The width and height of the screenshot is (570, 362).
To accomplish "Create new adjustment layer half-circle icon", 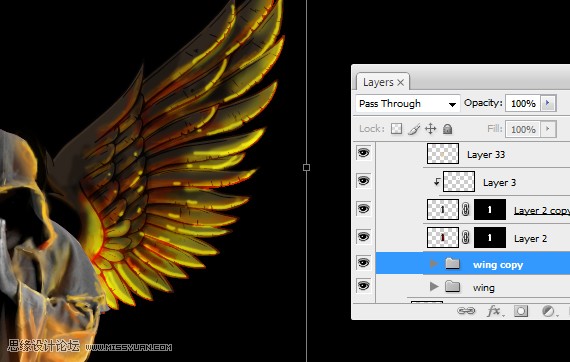I will (x=549, y=311).
